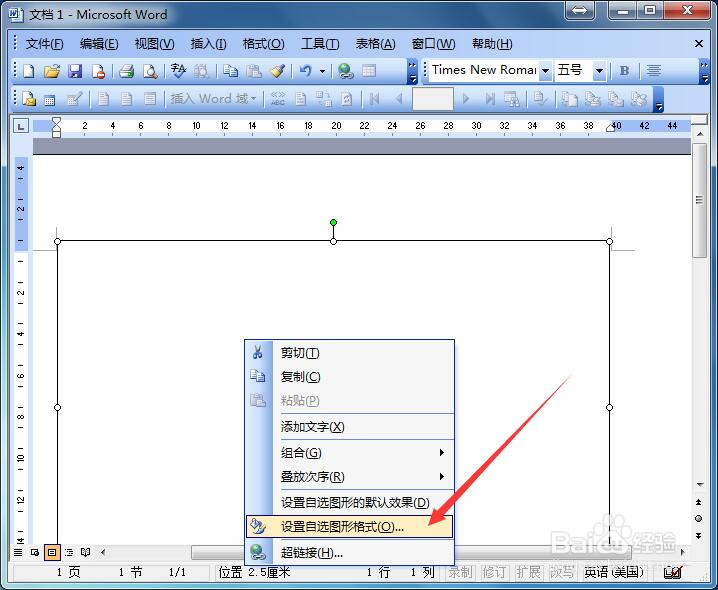Go to next page double arrow
The image size is (718, 590).
(698, 535)
